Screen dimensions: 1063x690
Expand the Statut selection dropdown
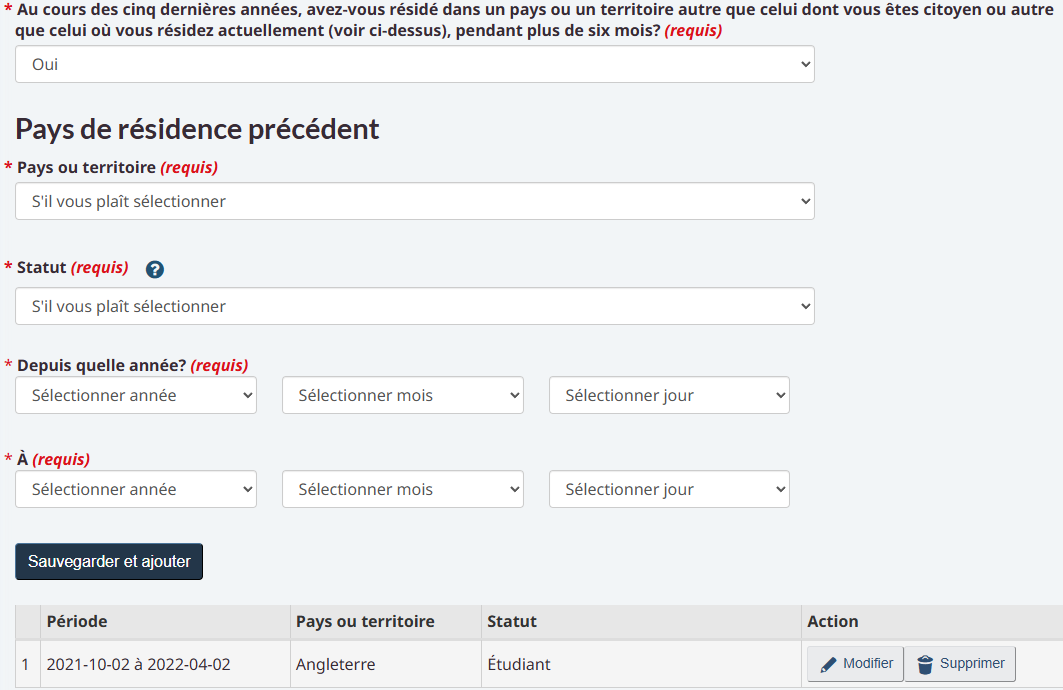(x=415, y=306)
